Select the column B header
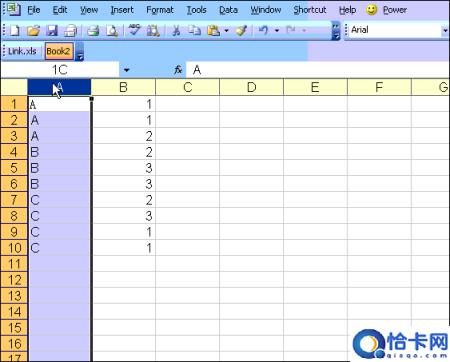The height and width of the screenshot is (362, 450). coord(123,87)
